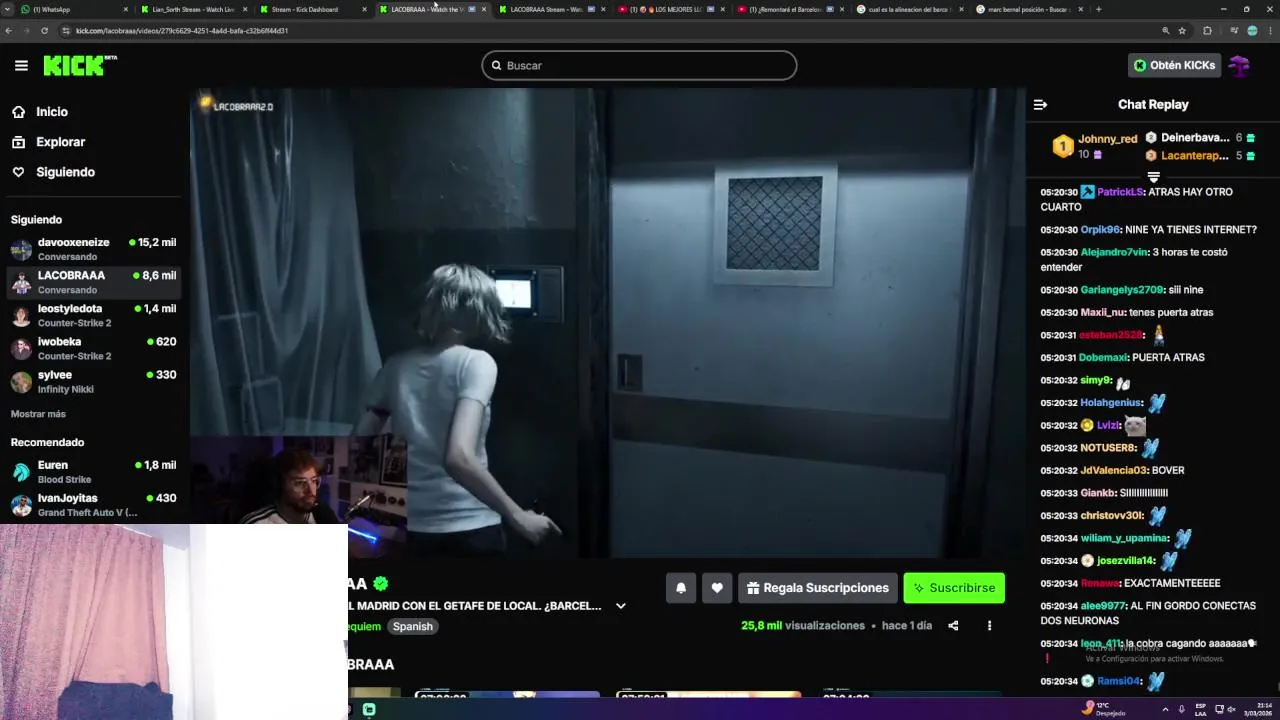Screen dimensions: 1280x720
Task: Focus the Buscar search field
Action: [x=639, y=65]
